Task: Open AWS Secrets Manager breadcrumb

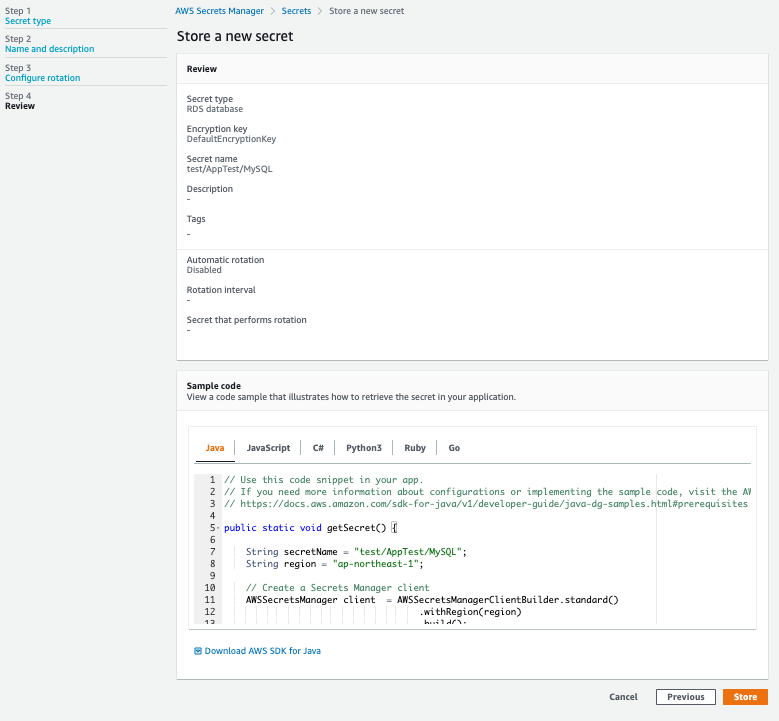Action: pyautogui.click(x=219, y=11)
